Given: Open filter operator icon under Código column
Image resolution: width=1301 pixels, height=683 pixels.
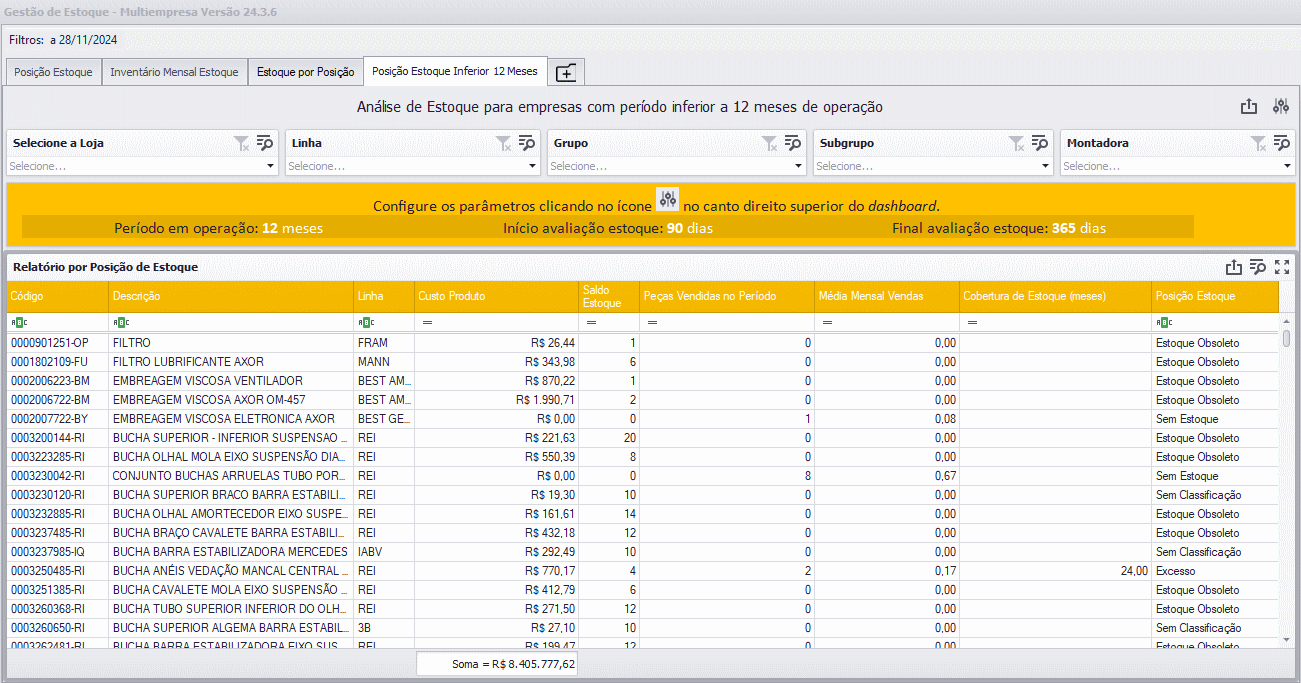Looking at the screenshot, I should coord(19,322).
